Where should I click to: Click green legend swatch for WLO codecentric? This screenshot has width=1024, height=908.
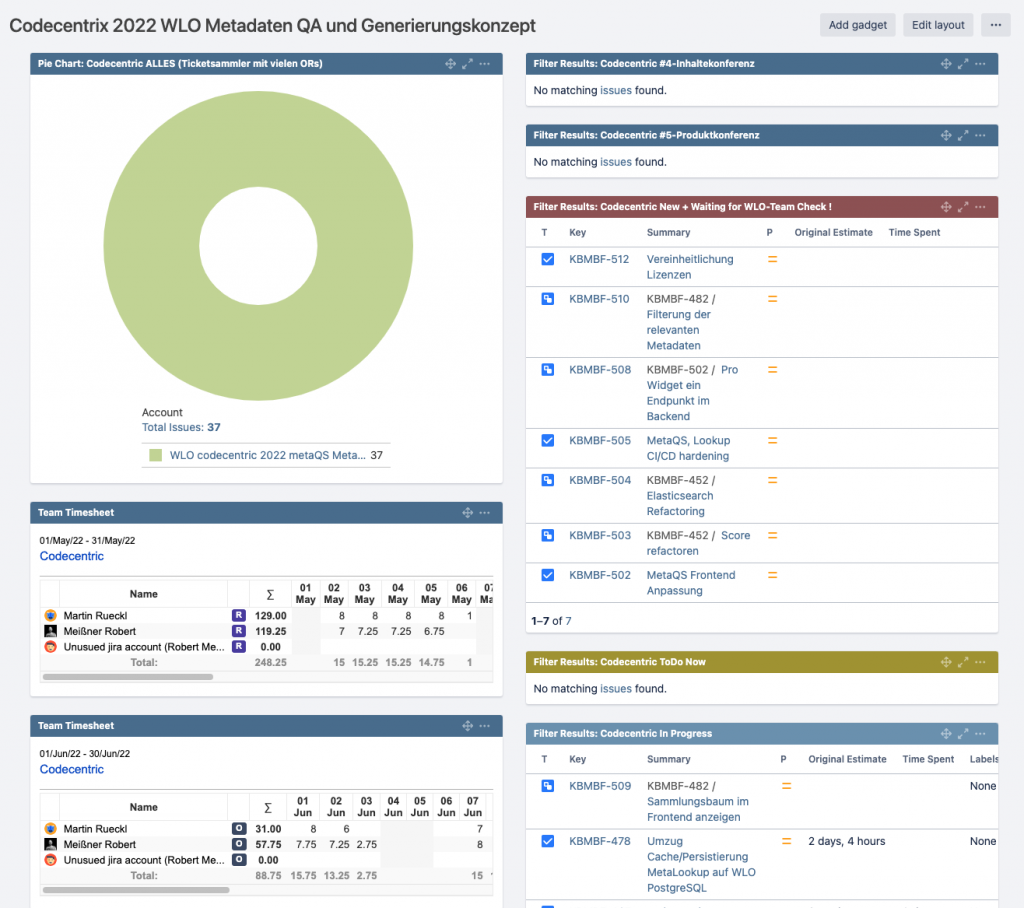156,455
